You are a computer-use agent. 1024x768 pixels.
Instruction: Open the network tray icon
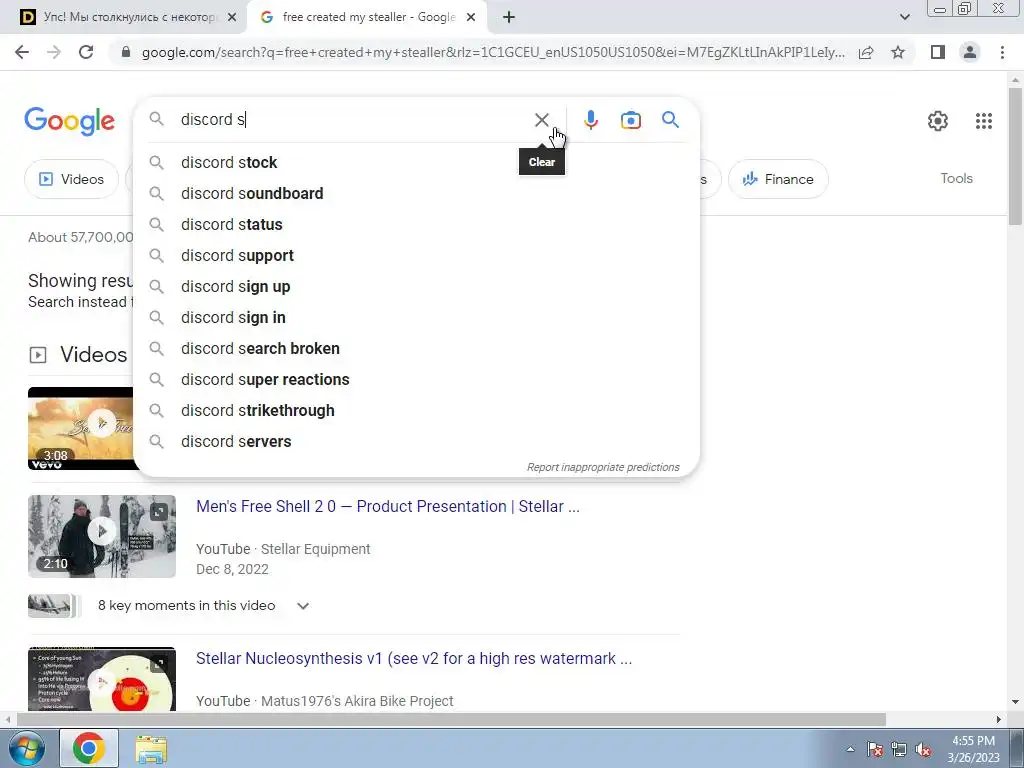tap(899, 749)
